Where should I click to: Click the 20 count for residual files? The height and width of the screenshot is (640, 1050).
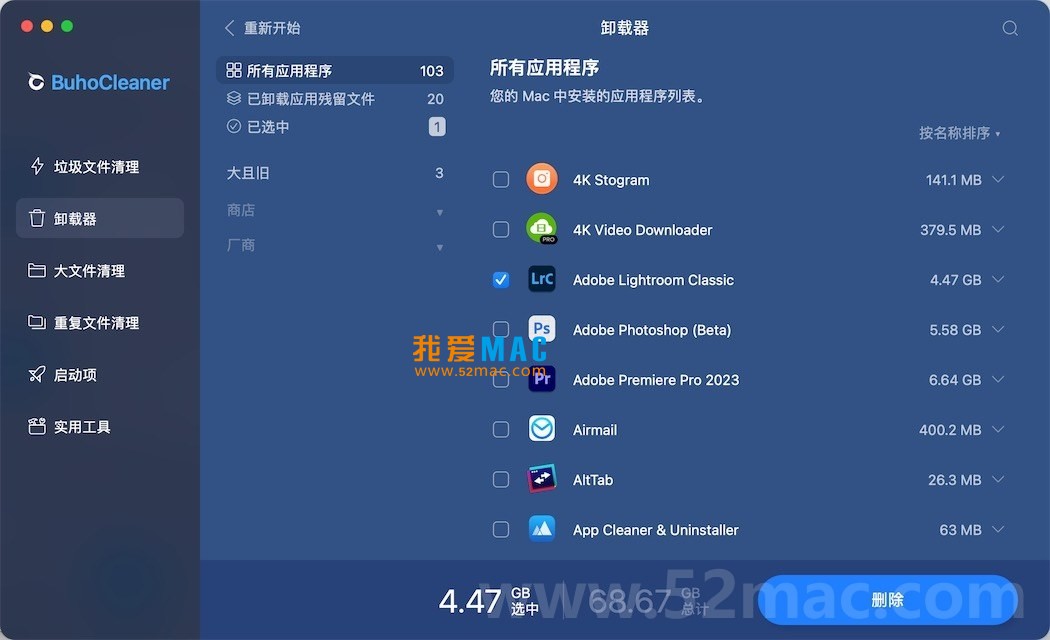[x=435, y=98]
